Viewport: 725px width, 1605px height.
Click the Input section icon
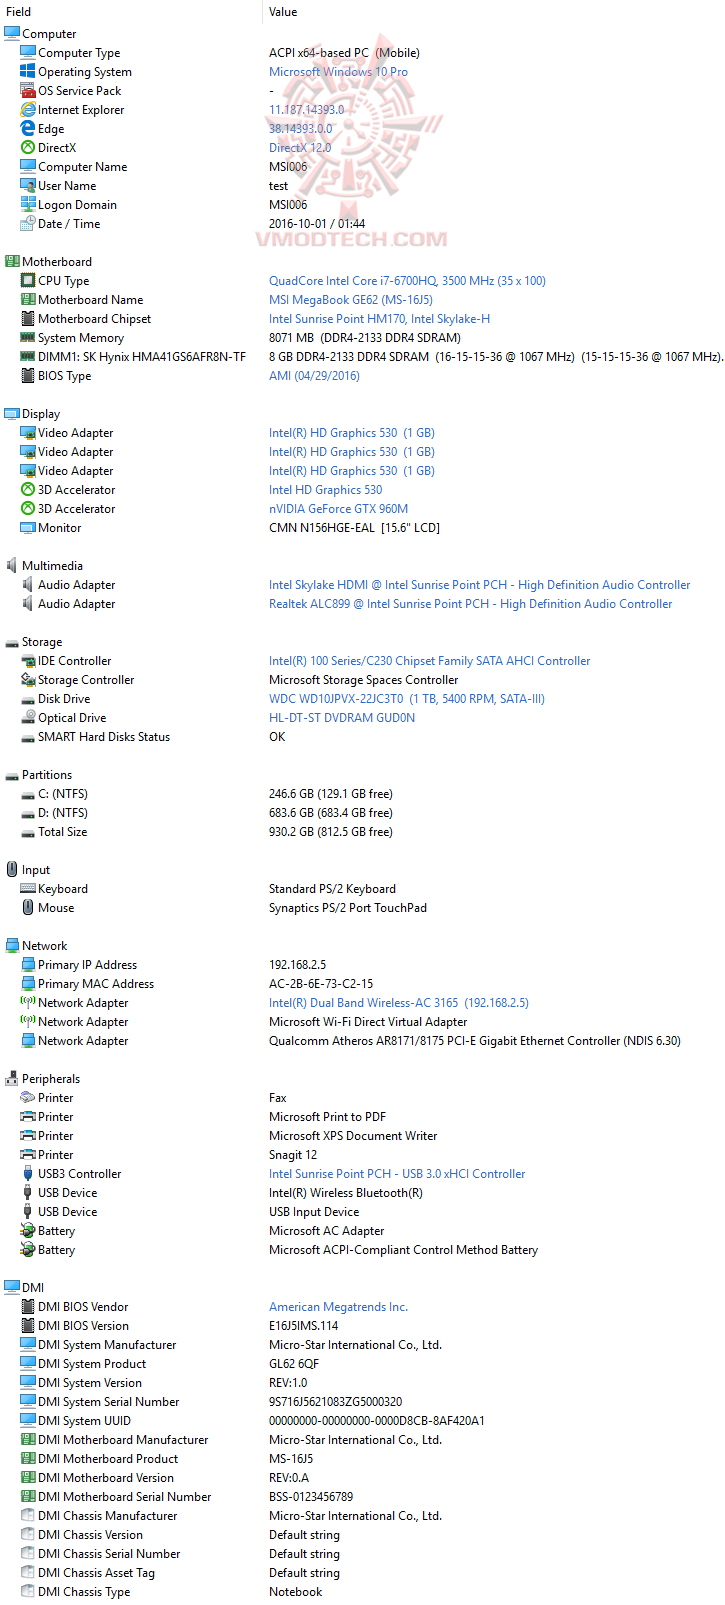[x=12, y=869]
